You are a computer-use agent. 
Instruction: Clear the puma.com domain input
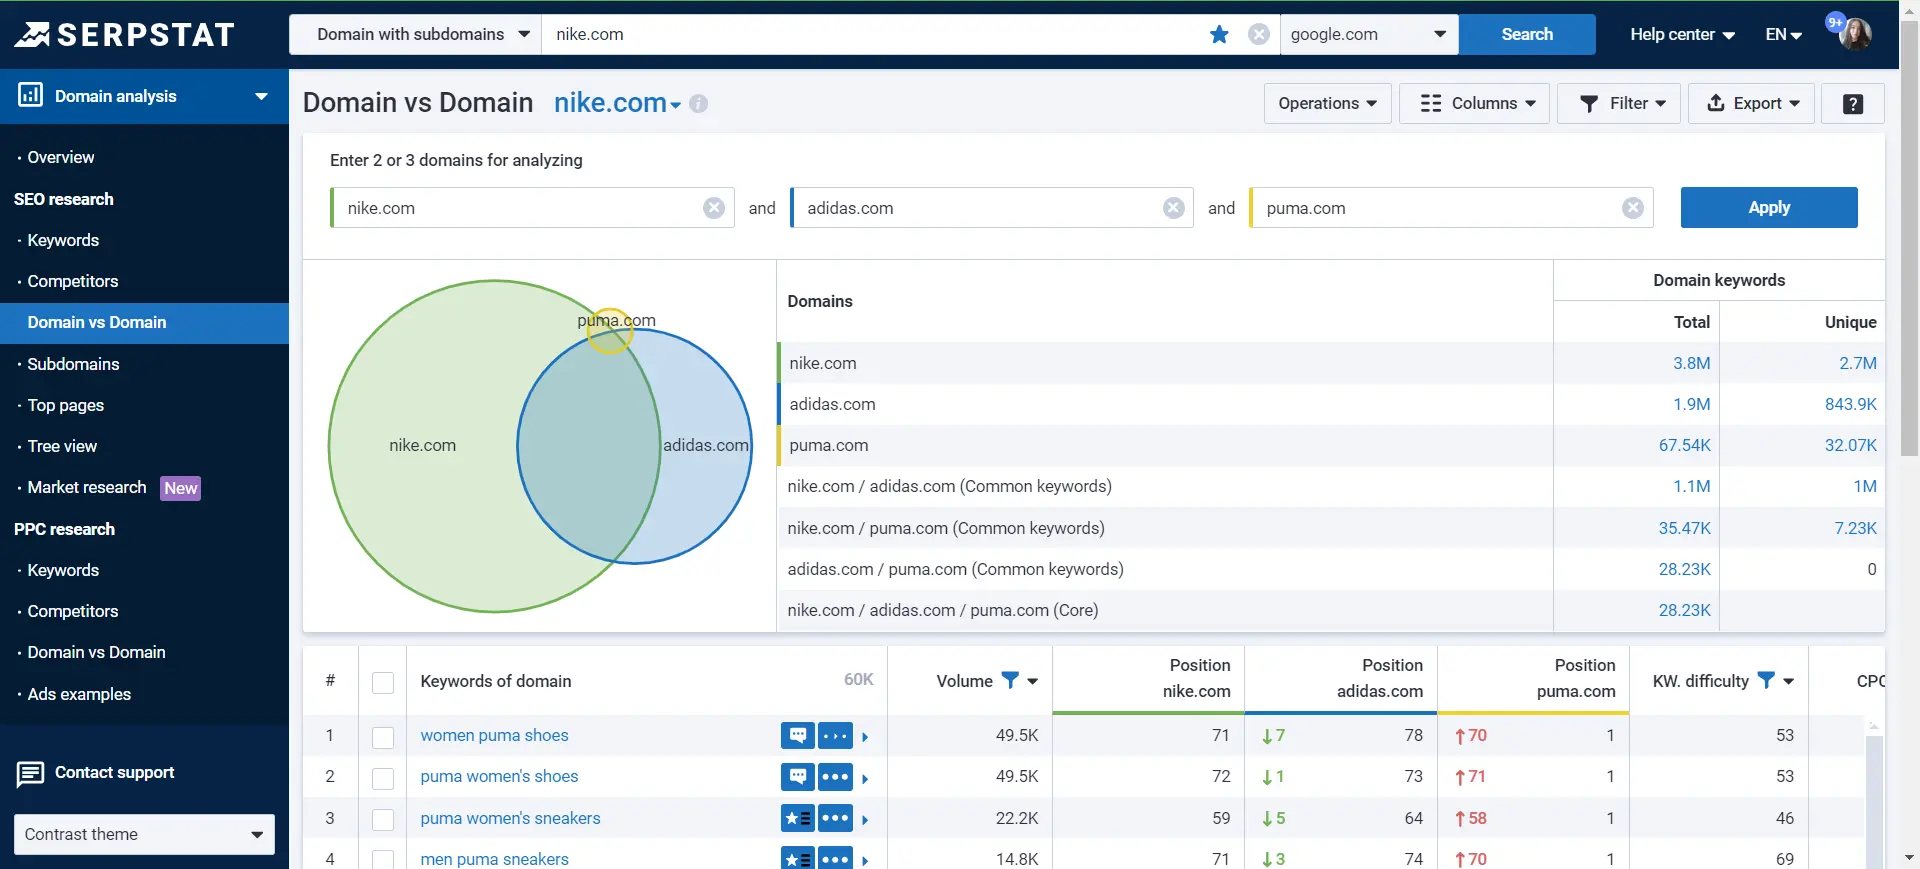tap(1633, 208)
